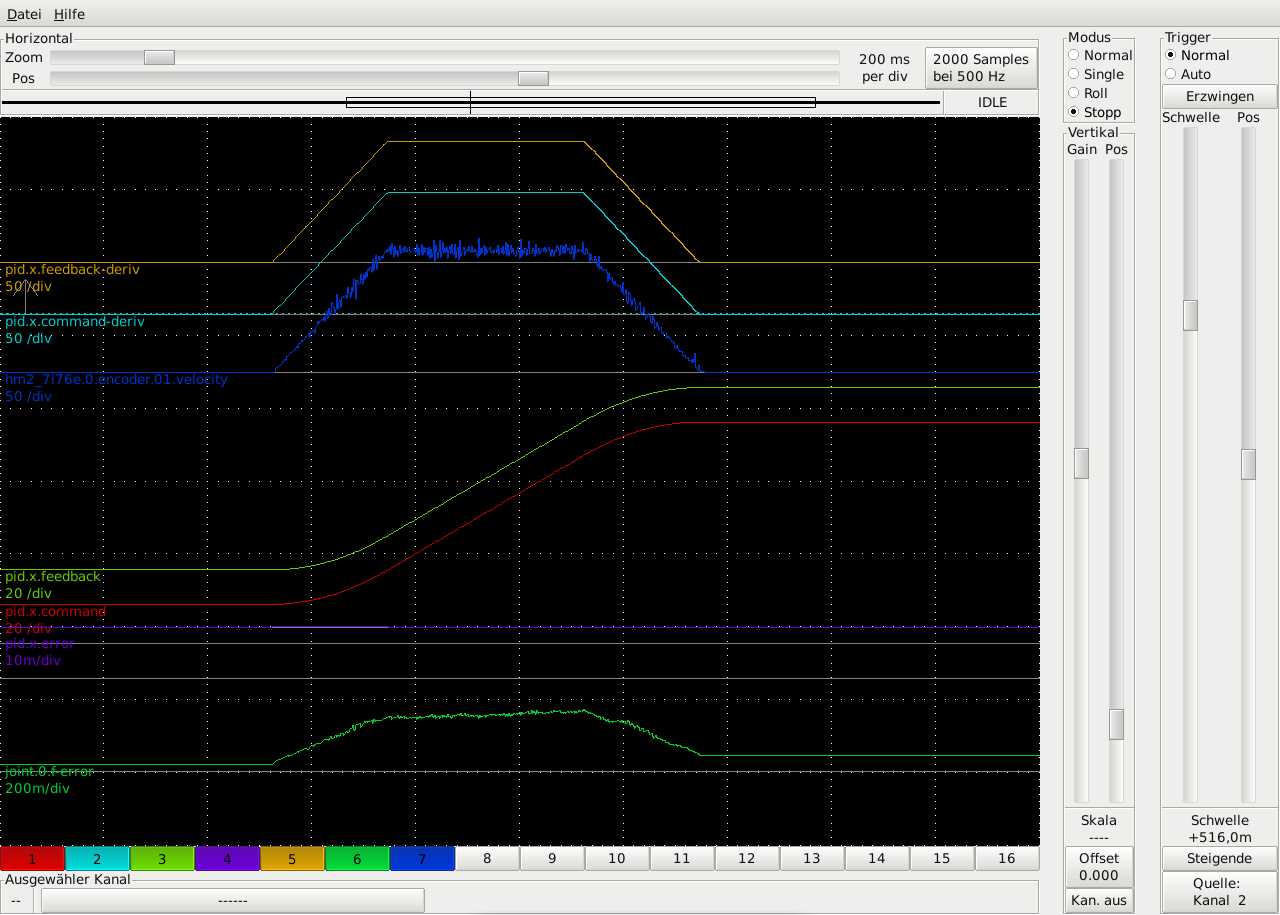The width and height of the screenshot is (1280, 915).
Task: Click the pid.x.command-deriv trace label
Action: (x=75, y=322)
